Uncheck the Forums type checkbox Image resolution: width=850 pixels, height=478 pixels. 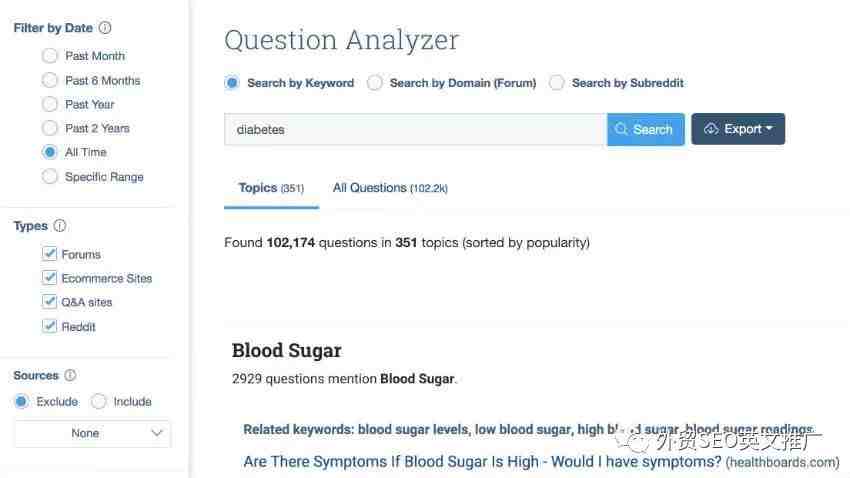49,254
